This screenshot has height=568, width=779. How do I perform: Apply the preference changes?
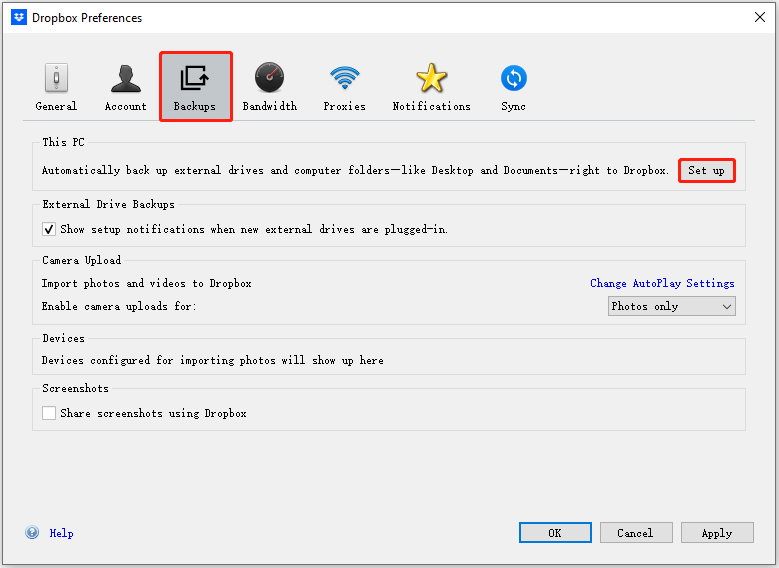[x=717, y=533]
